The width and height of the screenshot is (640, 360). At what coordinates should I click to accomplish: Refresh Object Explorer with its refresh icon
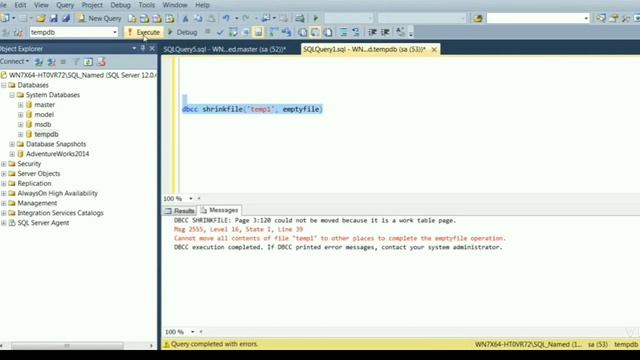click(x=88, y=62)
